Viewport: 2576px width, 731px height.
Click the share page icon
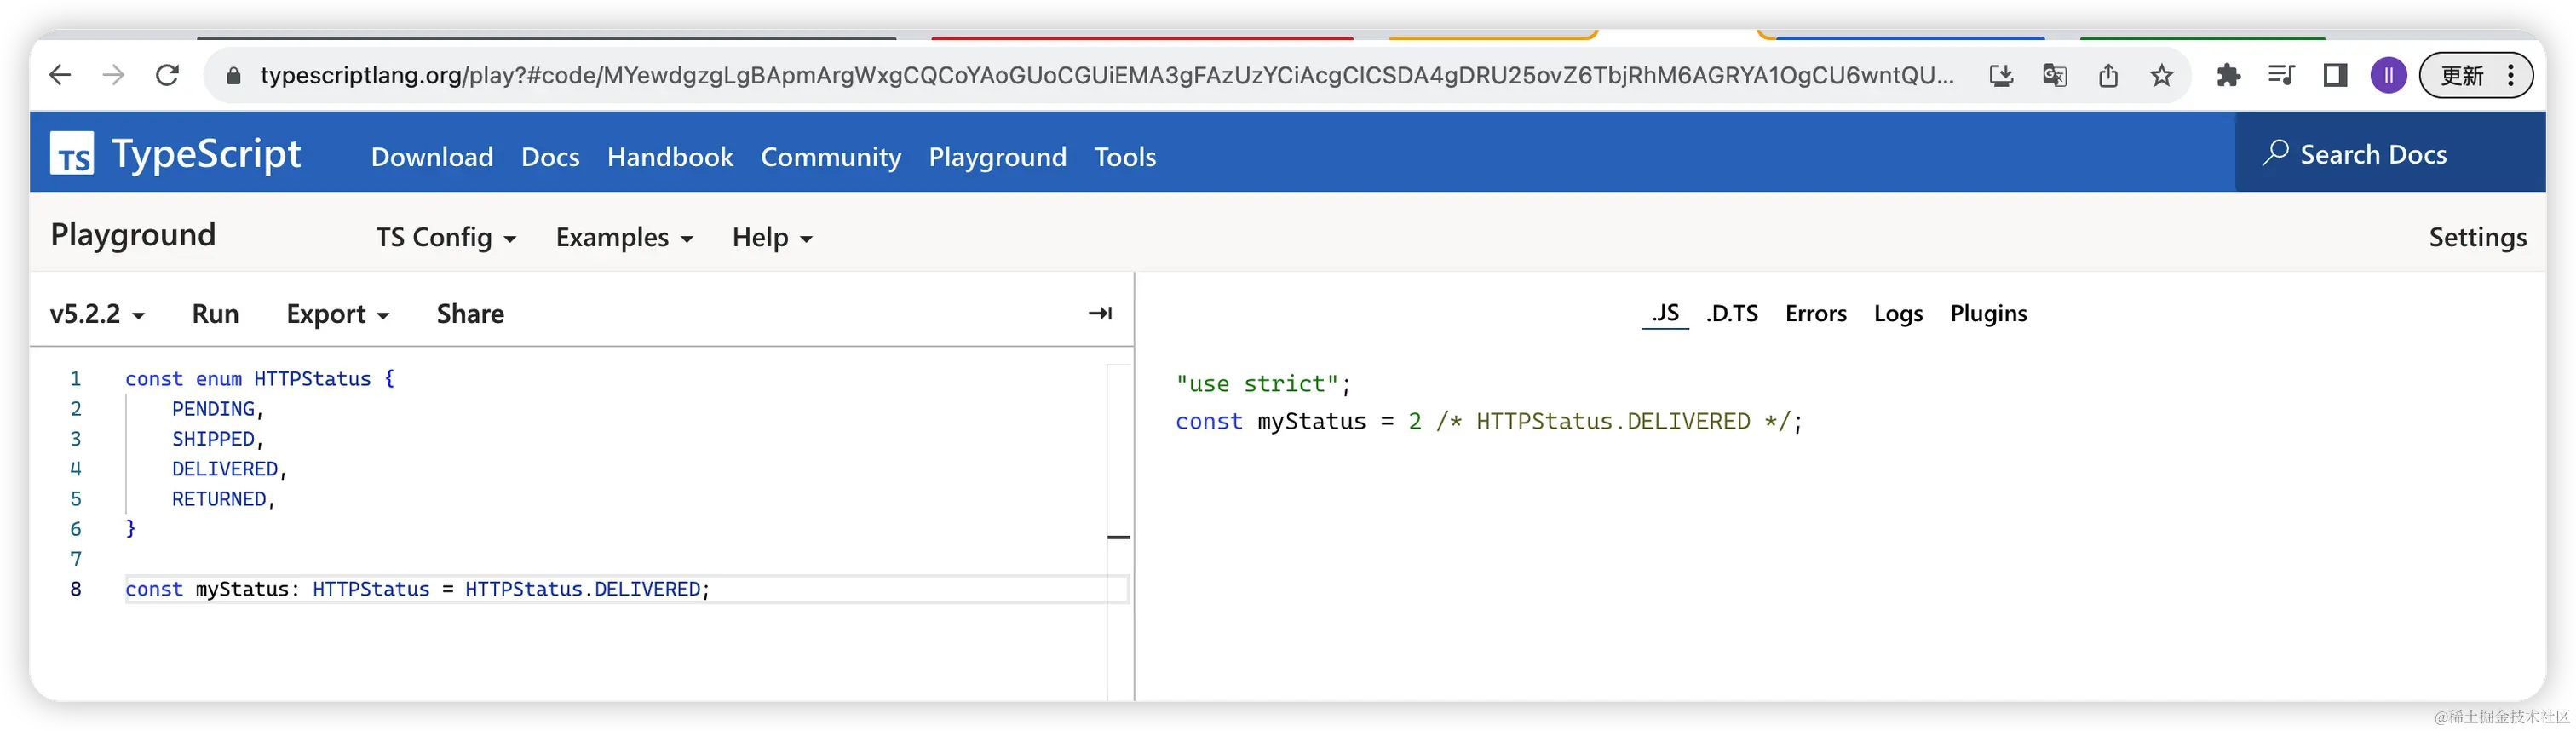[2108, 75]
